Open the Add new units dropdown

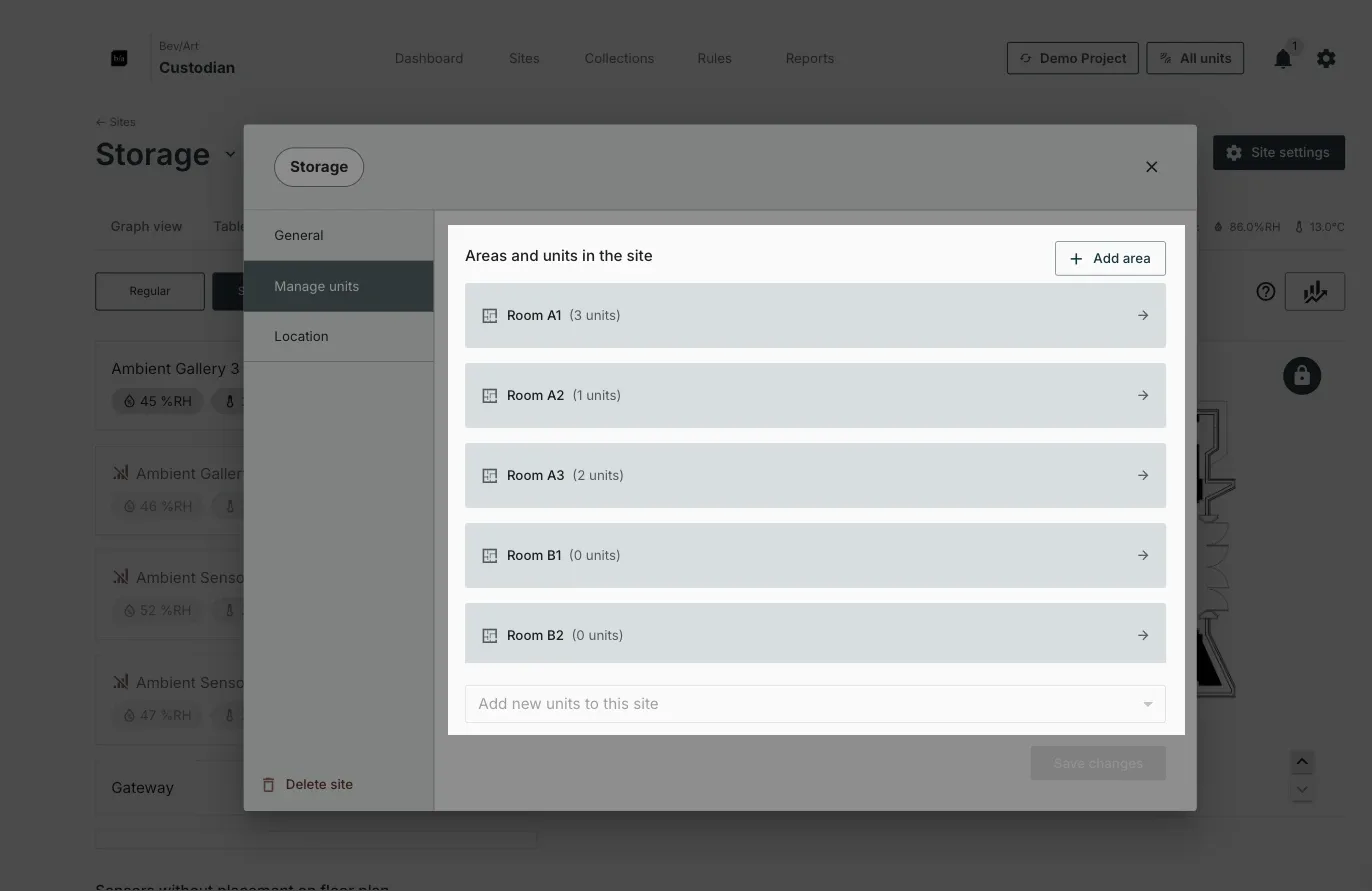click(x=815, y=704)
